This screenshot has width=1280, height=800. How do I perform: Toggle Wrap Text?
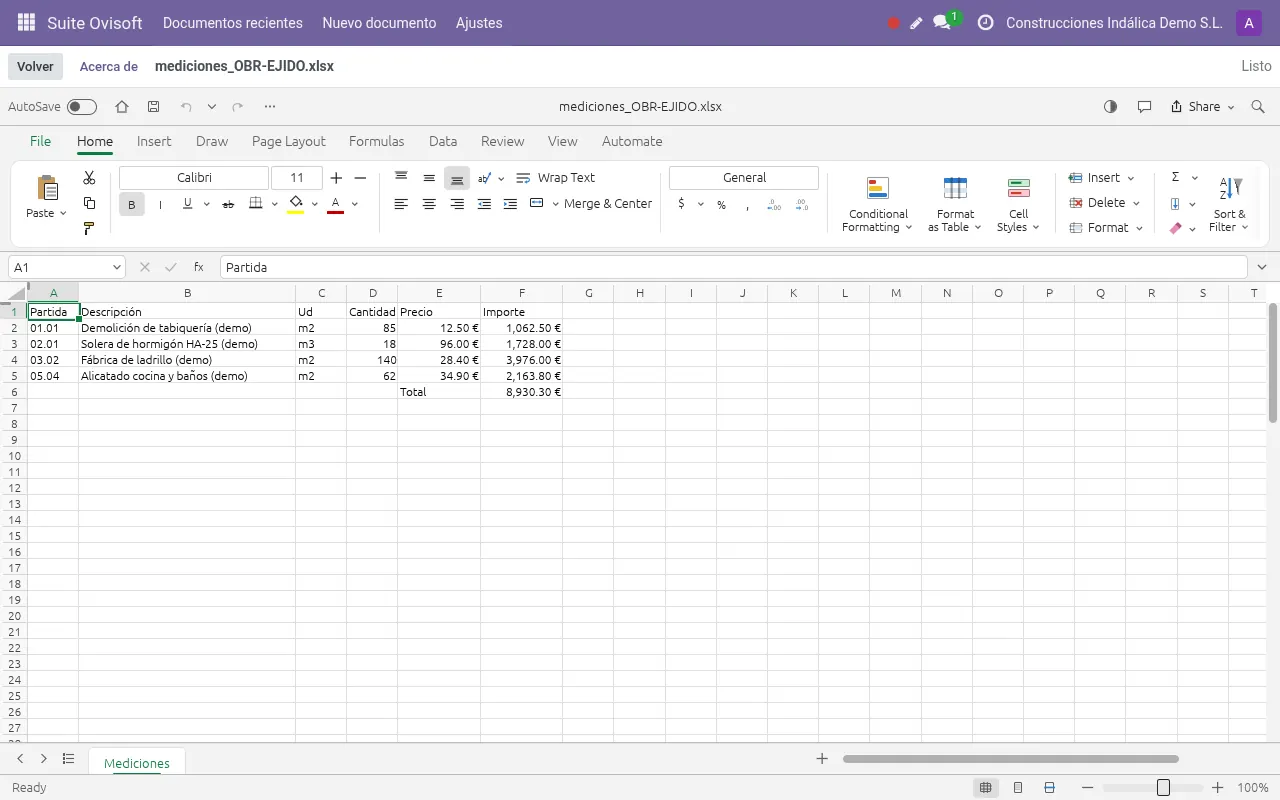pos(555,178)
